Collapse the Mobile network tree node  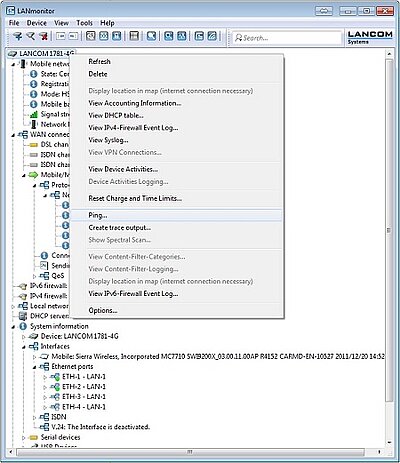pyautogui.click(x=13, y=64)
